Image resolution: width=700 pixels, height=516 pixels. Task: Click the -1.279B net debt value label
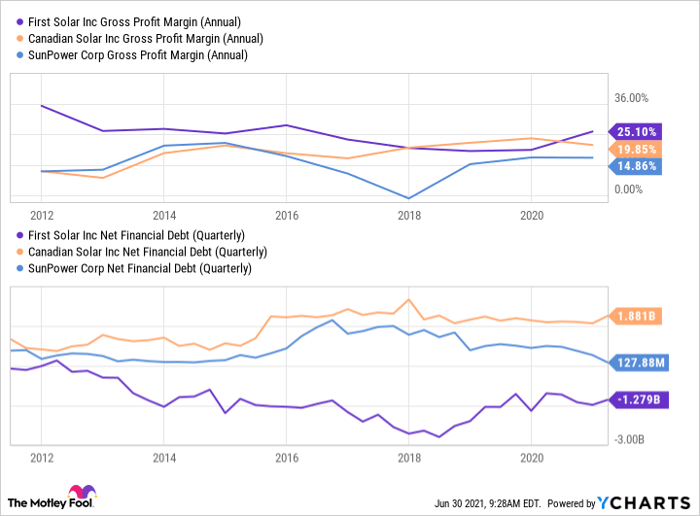636,401
